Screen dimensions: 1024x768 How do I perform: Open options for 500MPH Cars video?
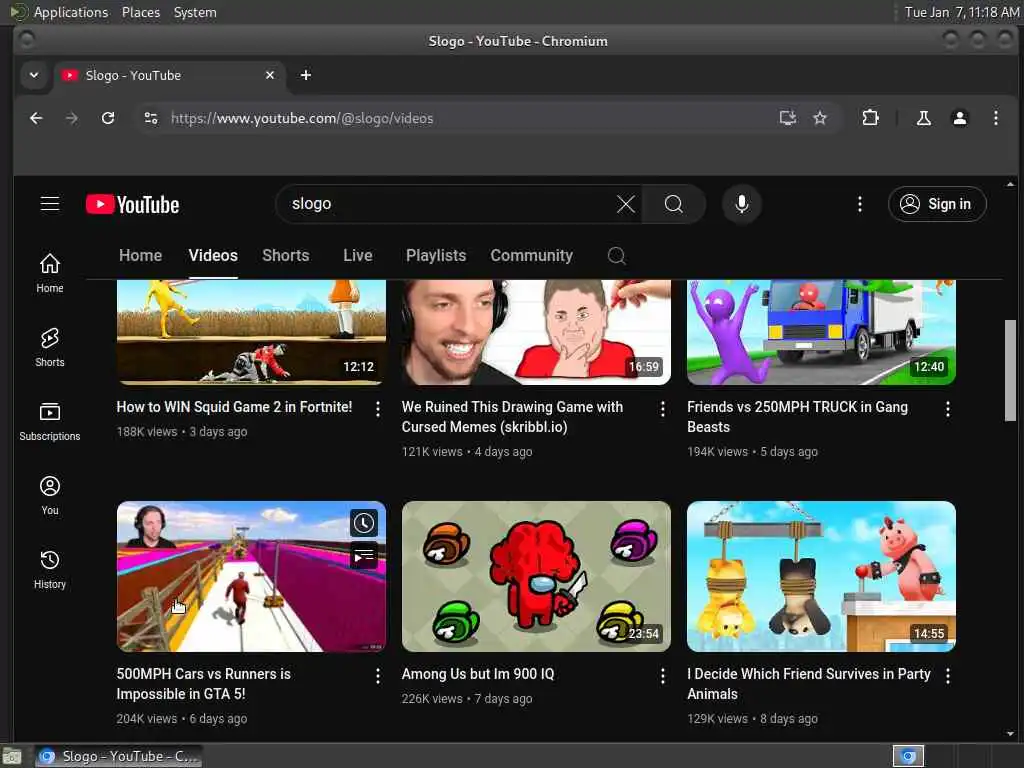[x=377, y=676]
